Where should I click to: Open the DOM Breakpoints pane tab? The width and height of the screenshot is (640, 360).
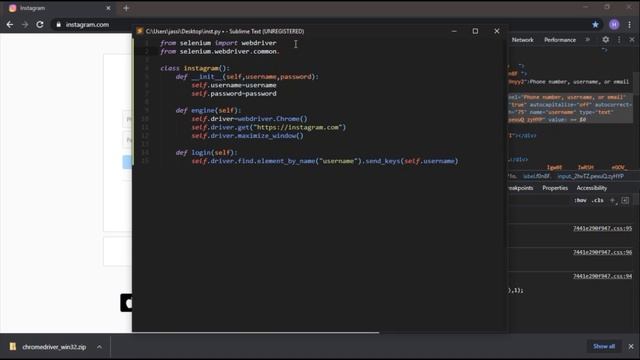pos(521,188)
